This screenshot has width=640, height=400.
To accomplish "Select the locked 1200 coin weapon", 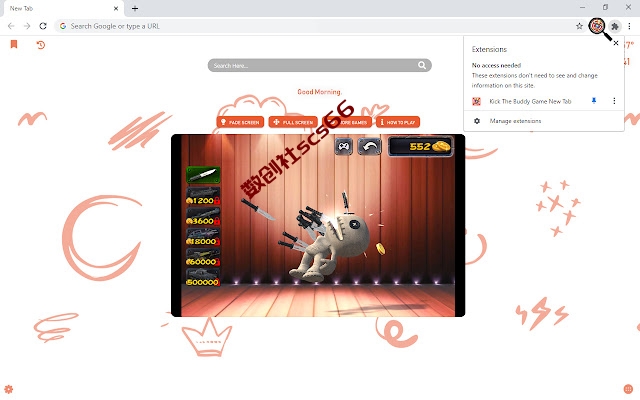I will point(203,196).
